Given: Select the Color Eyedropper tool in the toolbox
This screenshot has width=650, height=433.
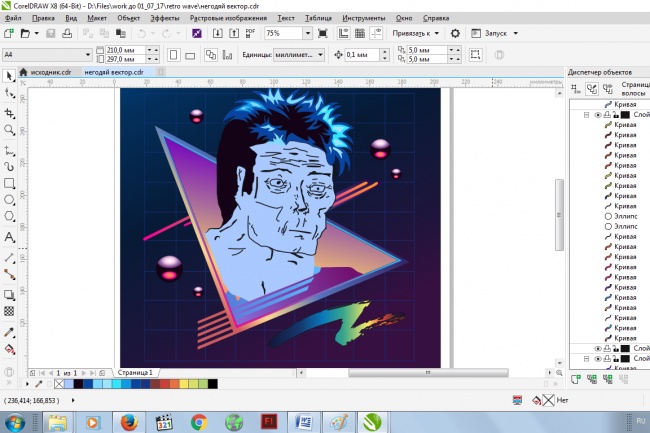Looking at the screenshot, I should [x=9, y=332].
